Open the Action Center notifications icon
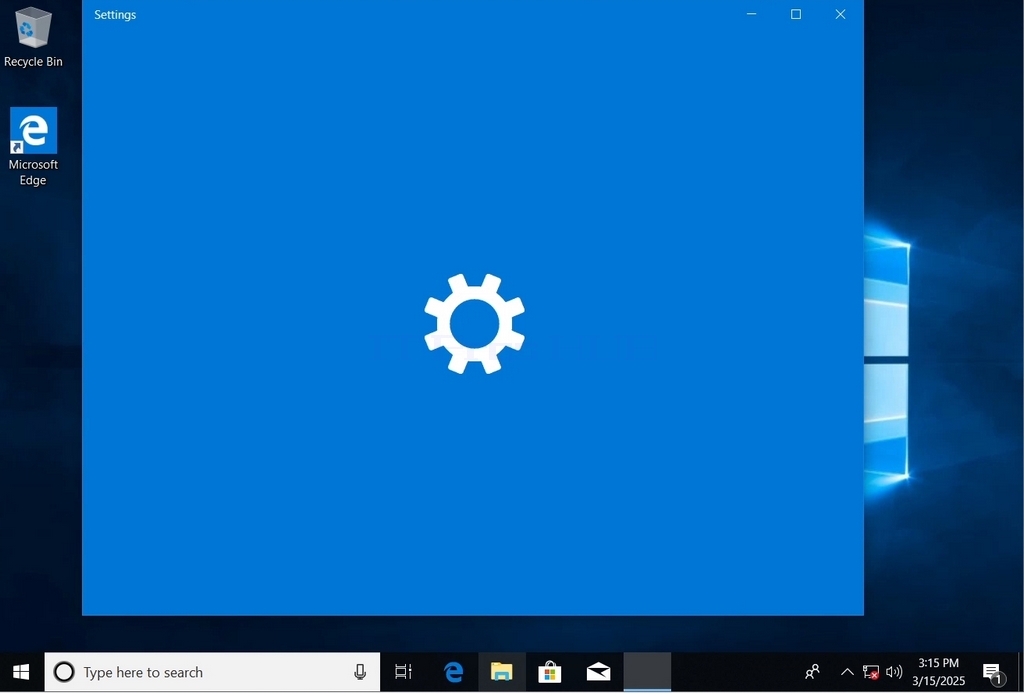1024x693 pixels. (x=992, y=672)
